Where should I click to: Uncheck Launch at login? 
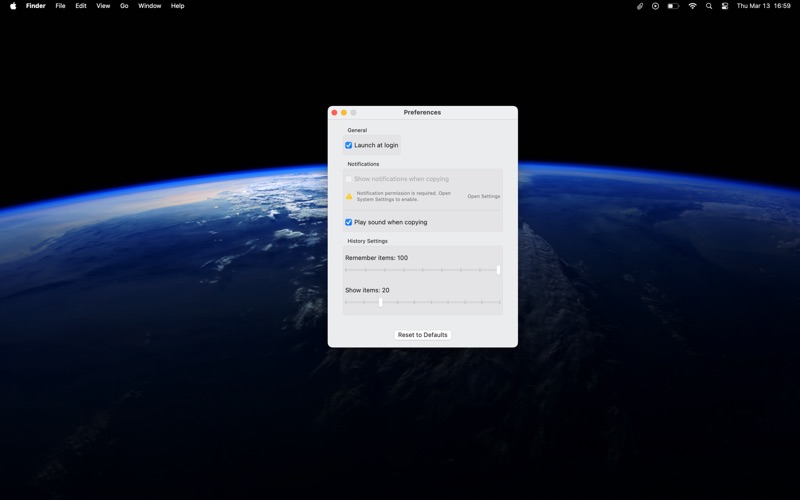[x=348, y=145]
